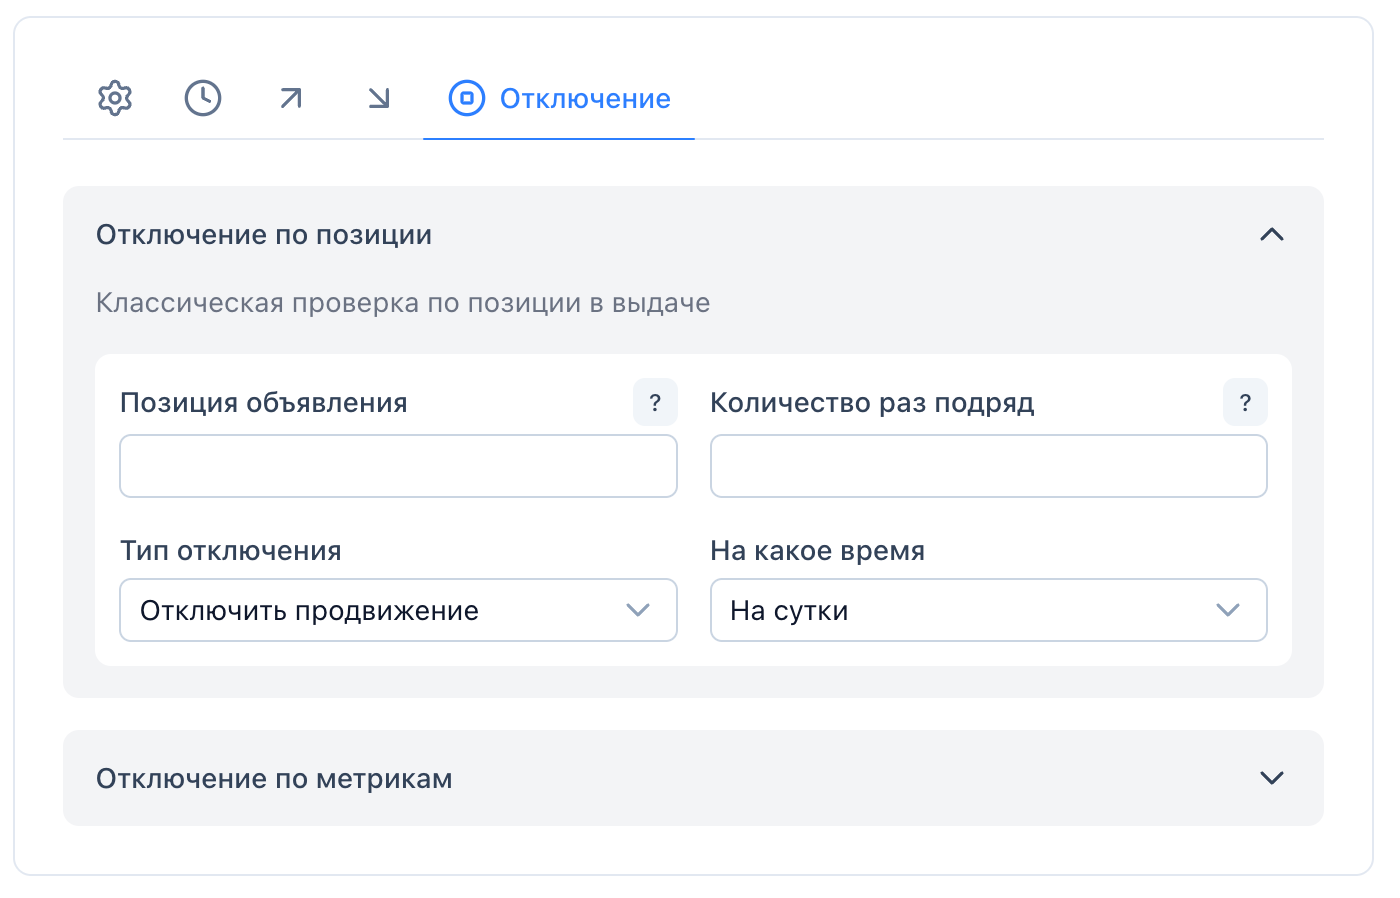Show help for Количество раз подряд
Screen dimensions: 1400x898
pos(1245,402)
